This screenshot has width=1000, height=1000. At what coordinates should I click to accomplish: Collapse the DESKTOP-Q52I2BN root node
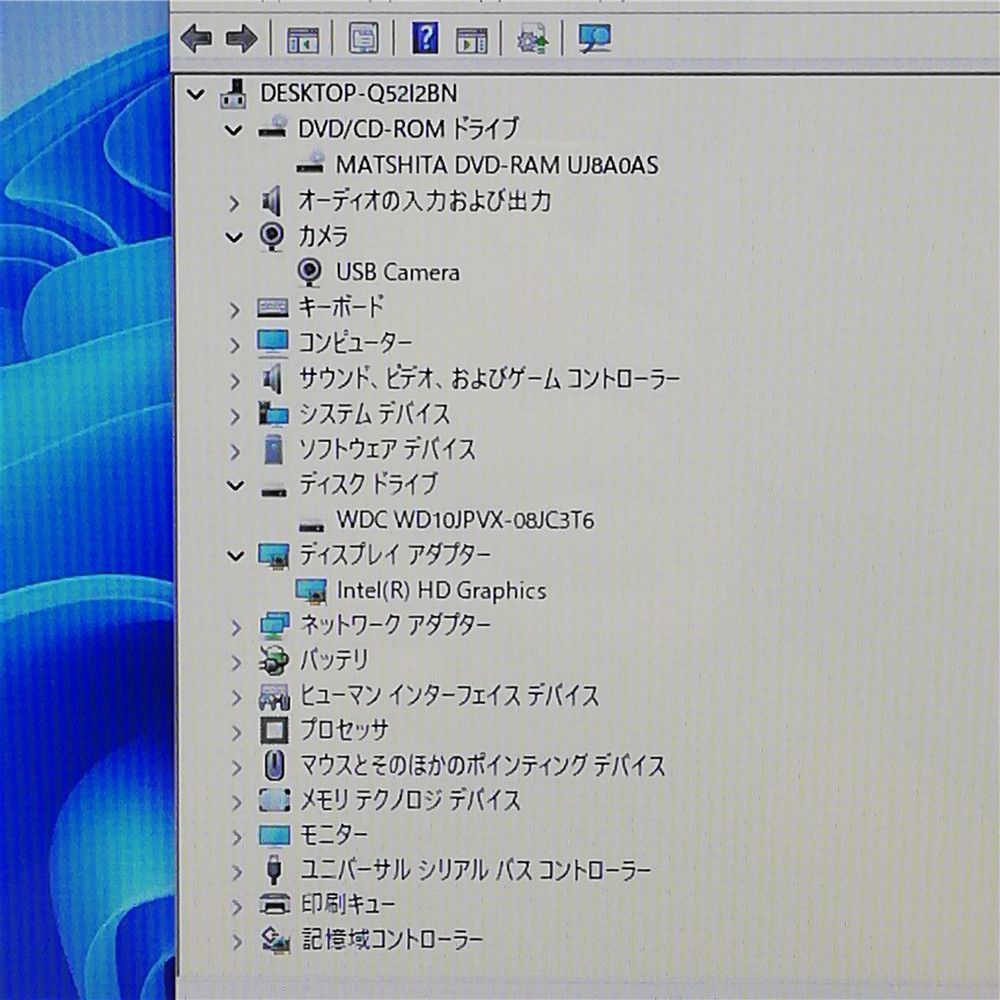[196, 94]
